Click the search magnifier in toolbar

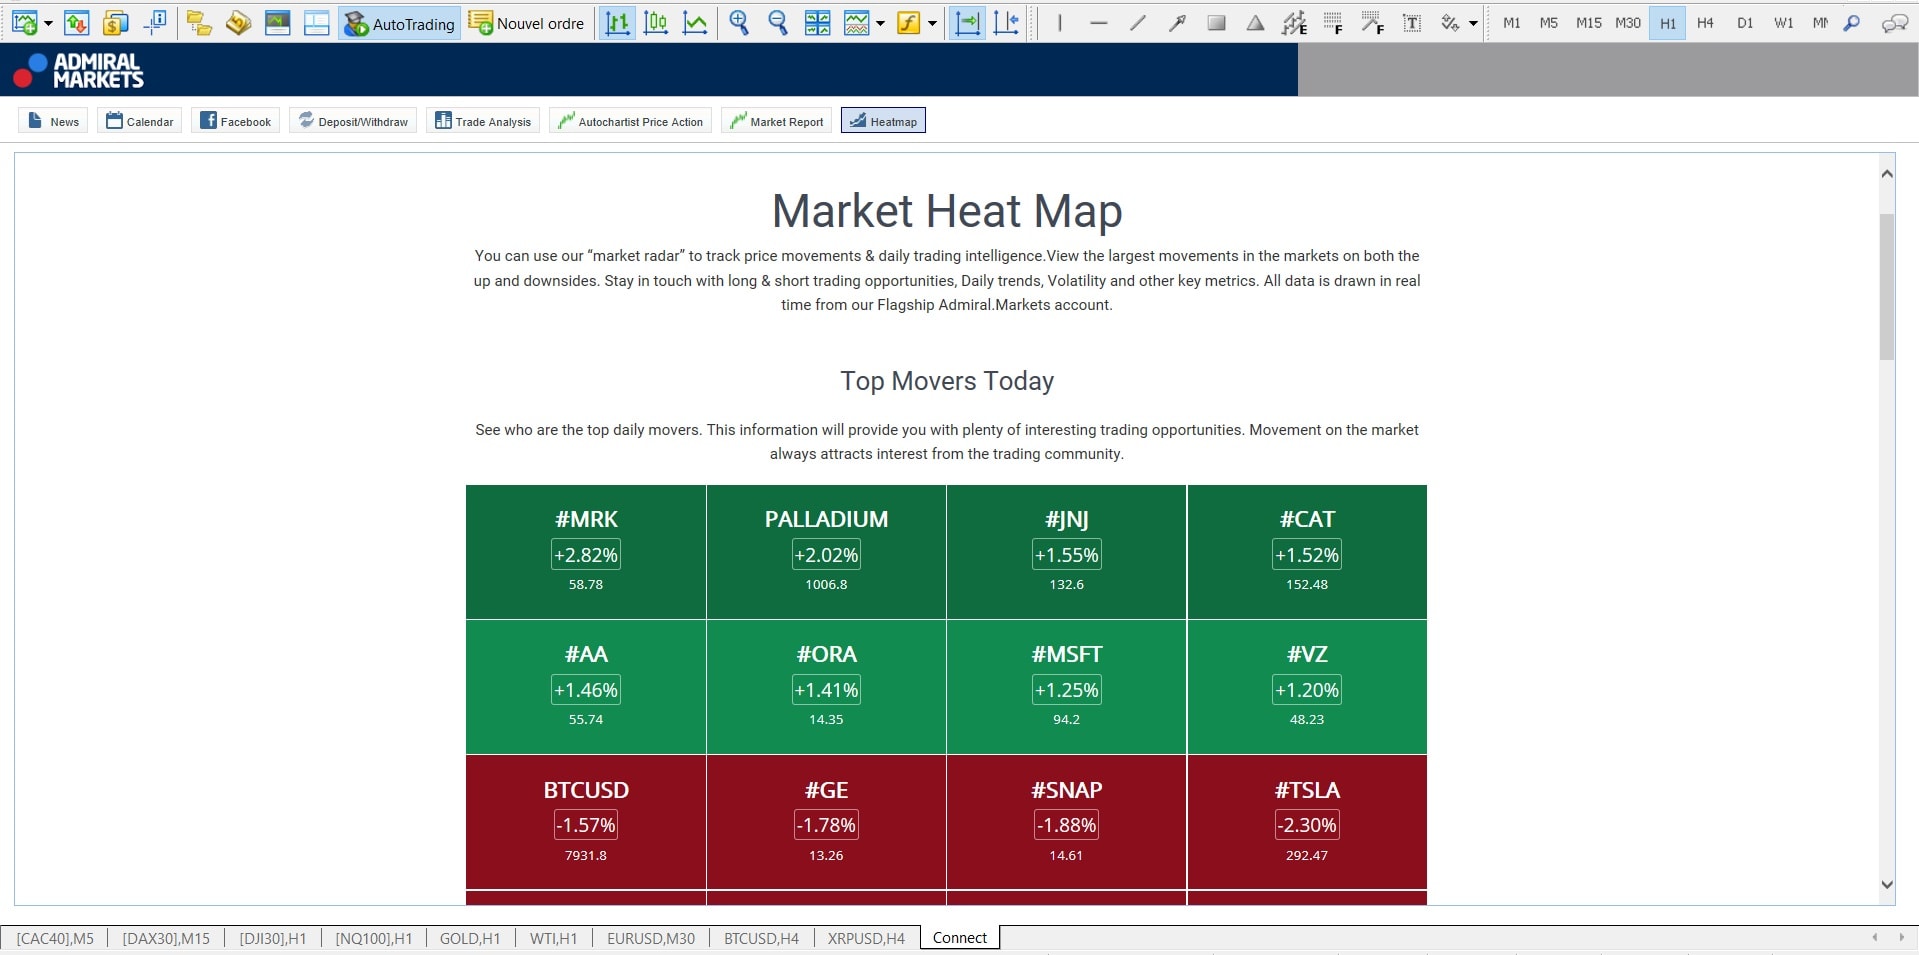[x=1852, y=23]
